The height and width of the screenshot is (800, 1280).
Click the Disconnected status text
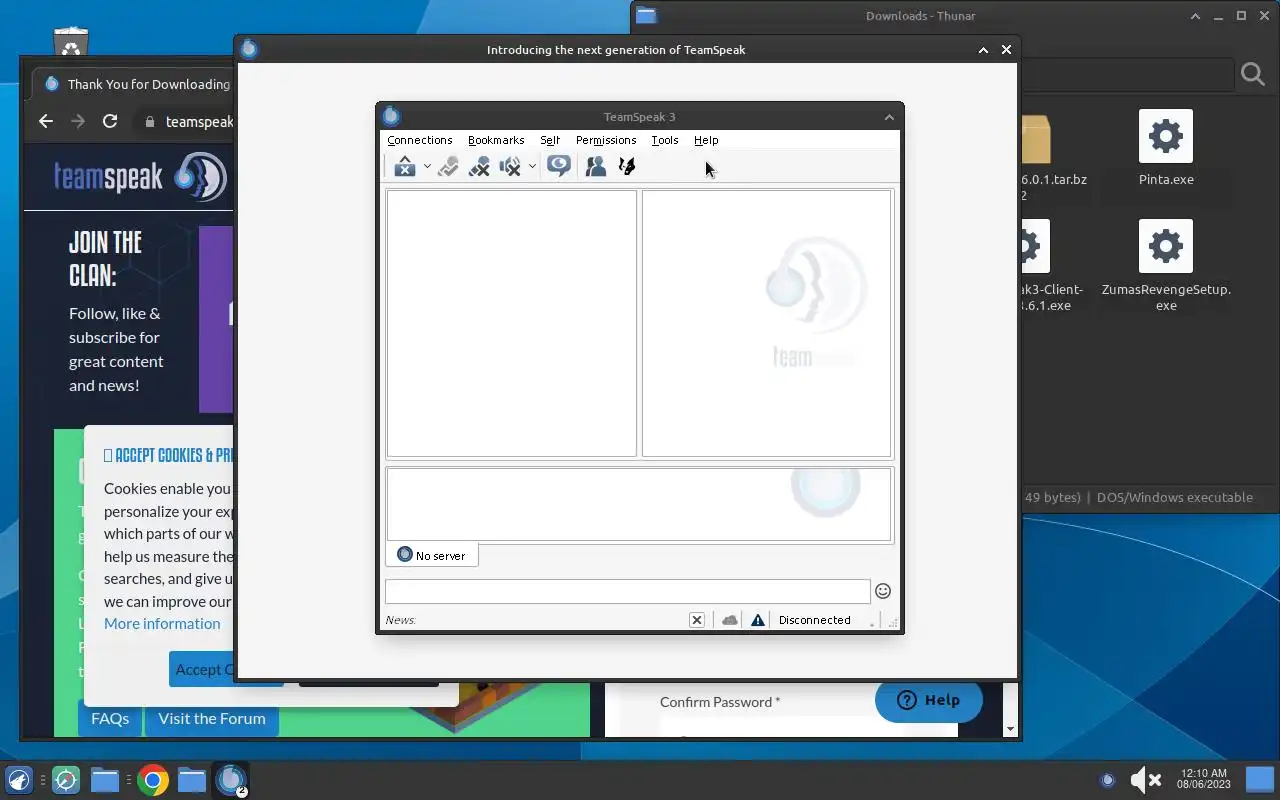point(815,620)
